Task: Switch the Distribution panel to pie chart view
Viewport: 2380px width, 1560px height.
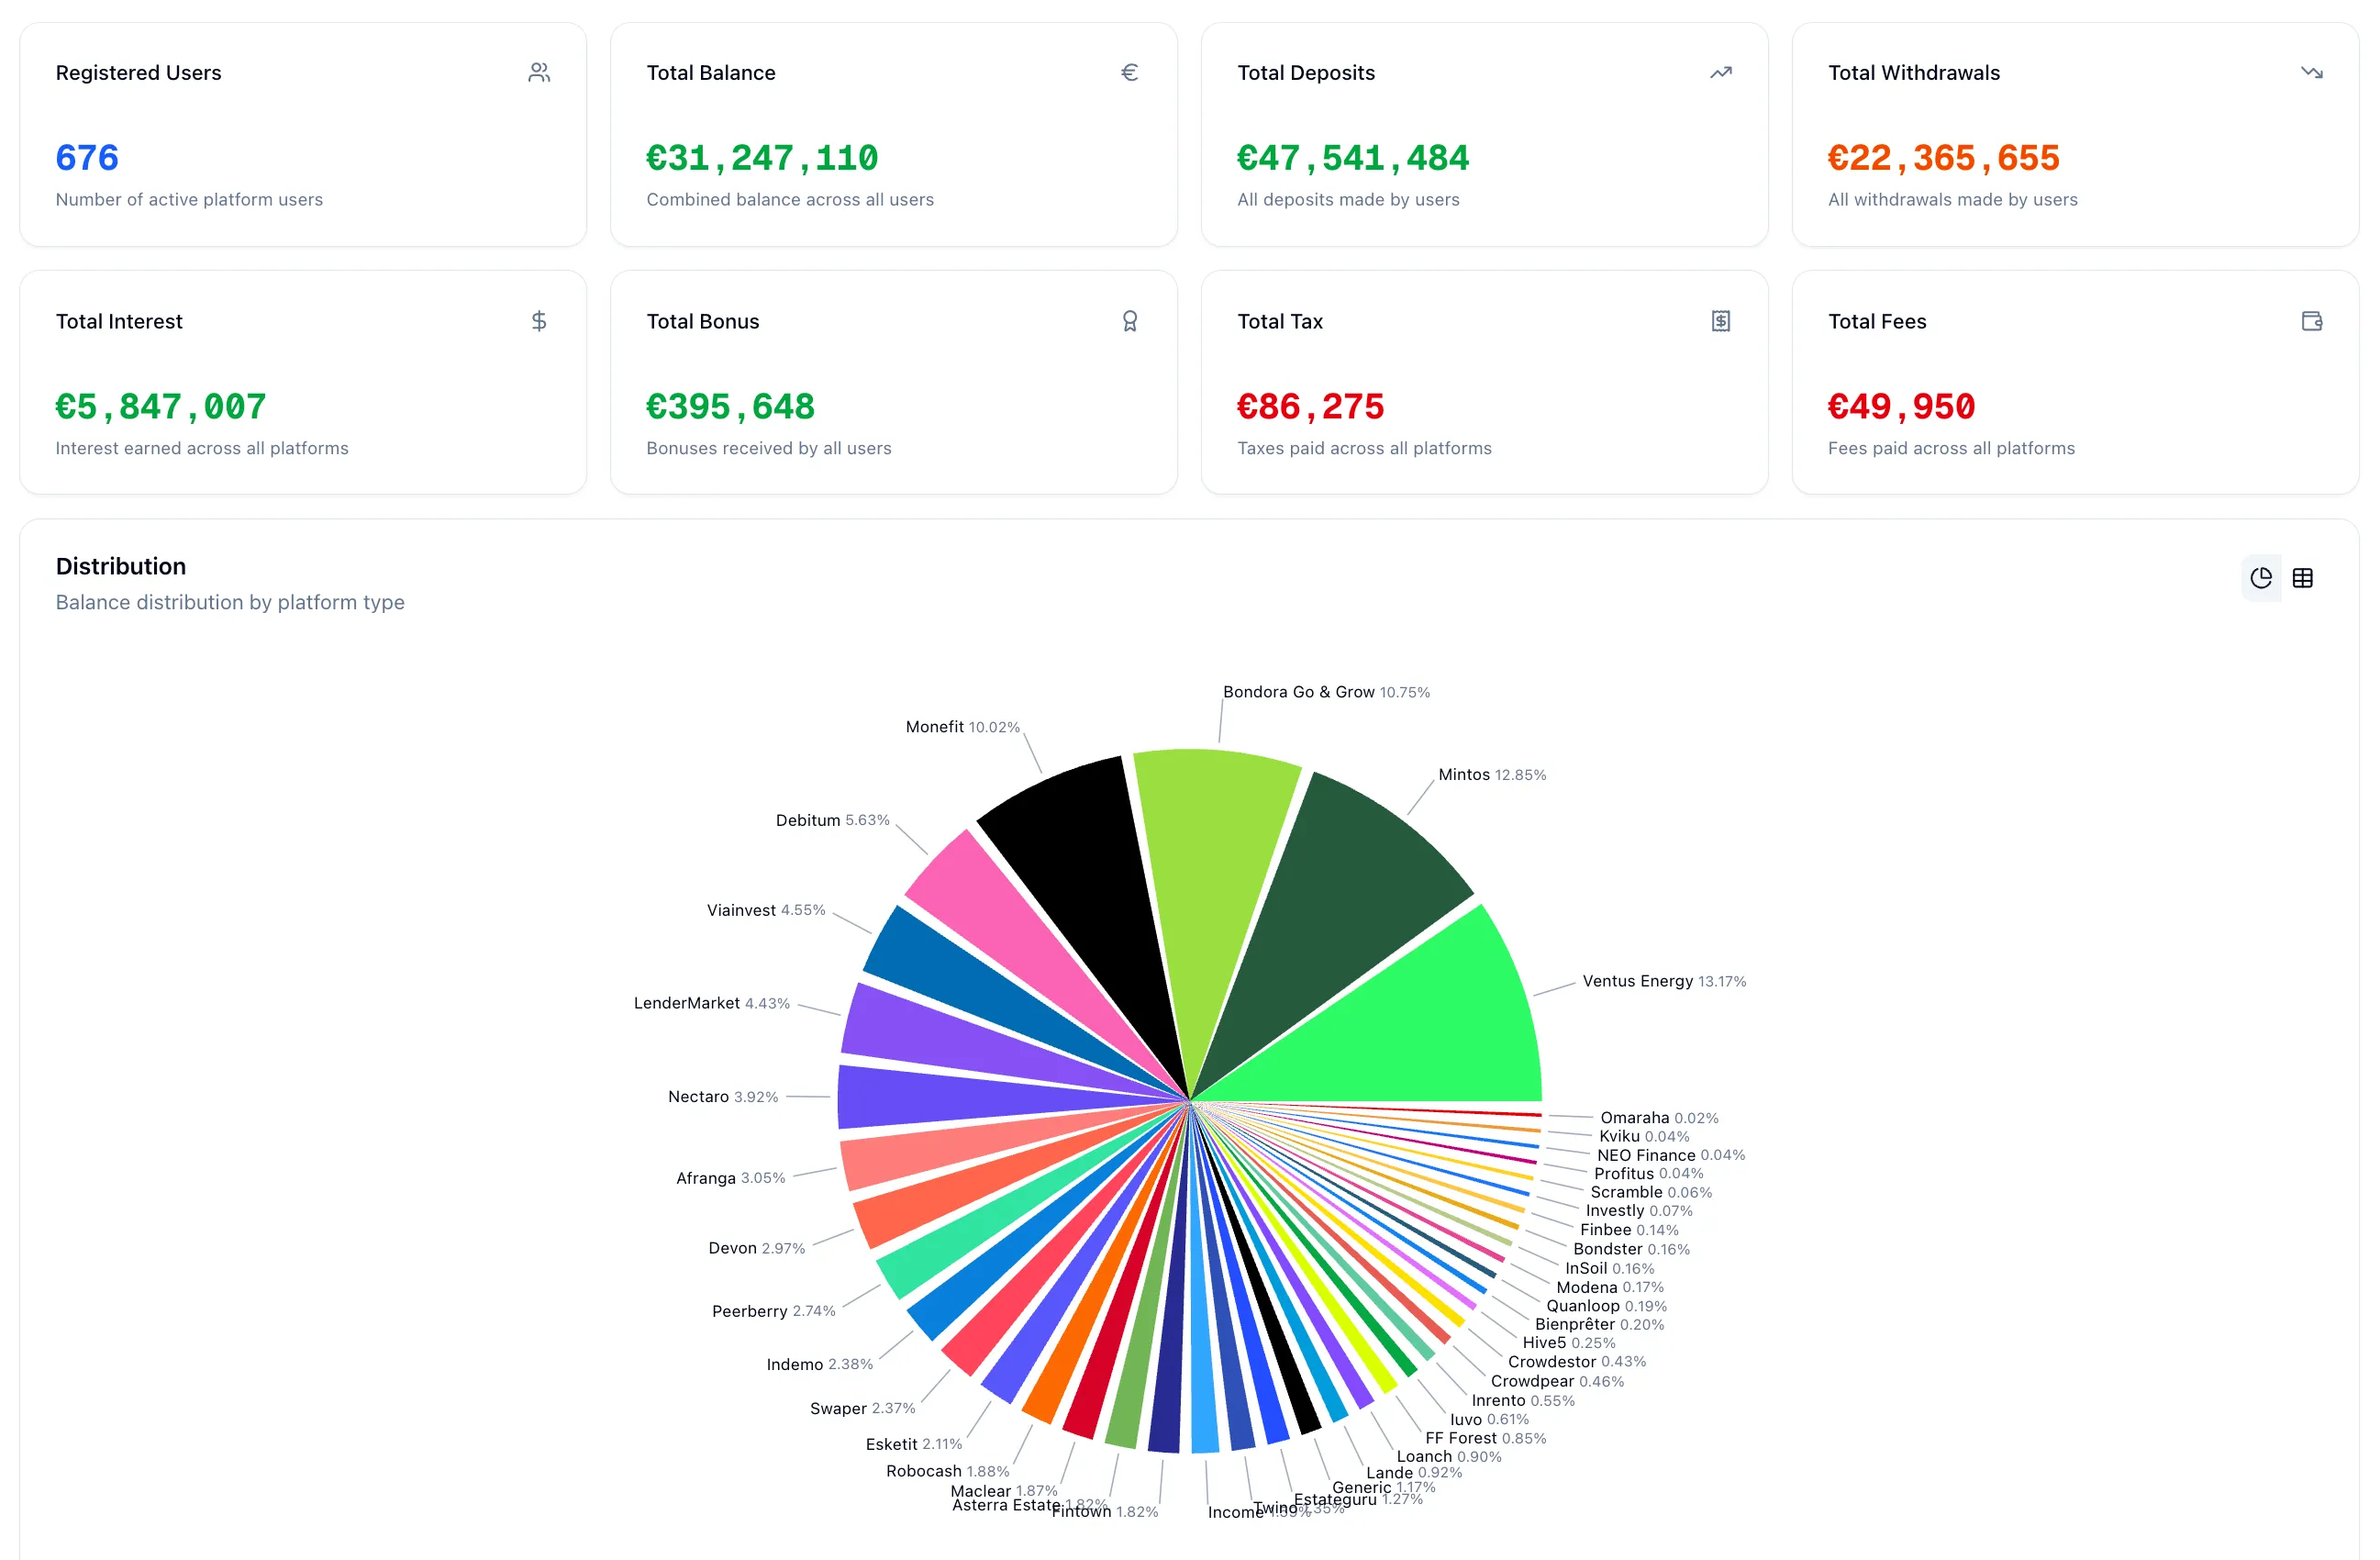Action: coord(2261,578)
